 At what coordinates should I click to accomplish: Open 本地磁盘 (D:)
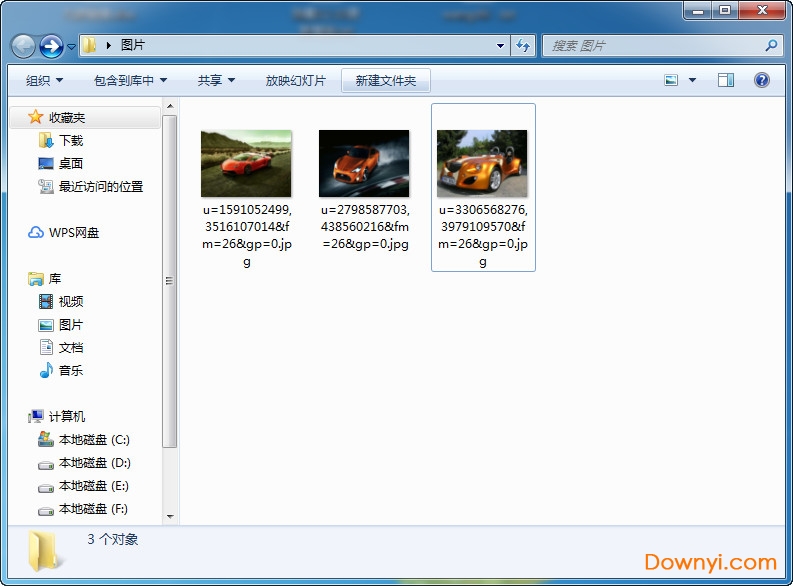tap(94, 463)
